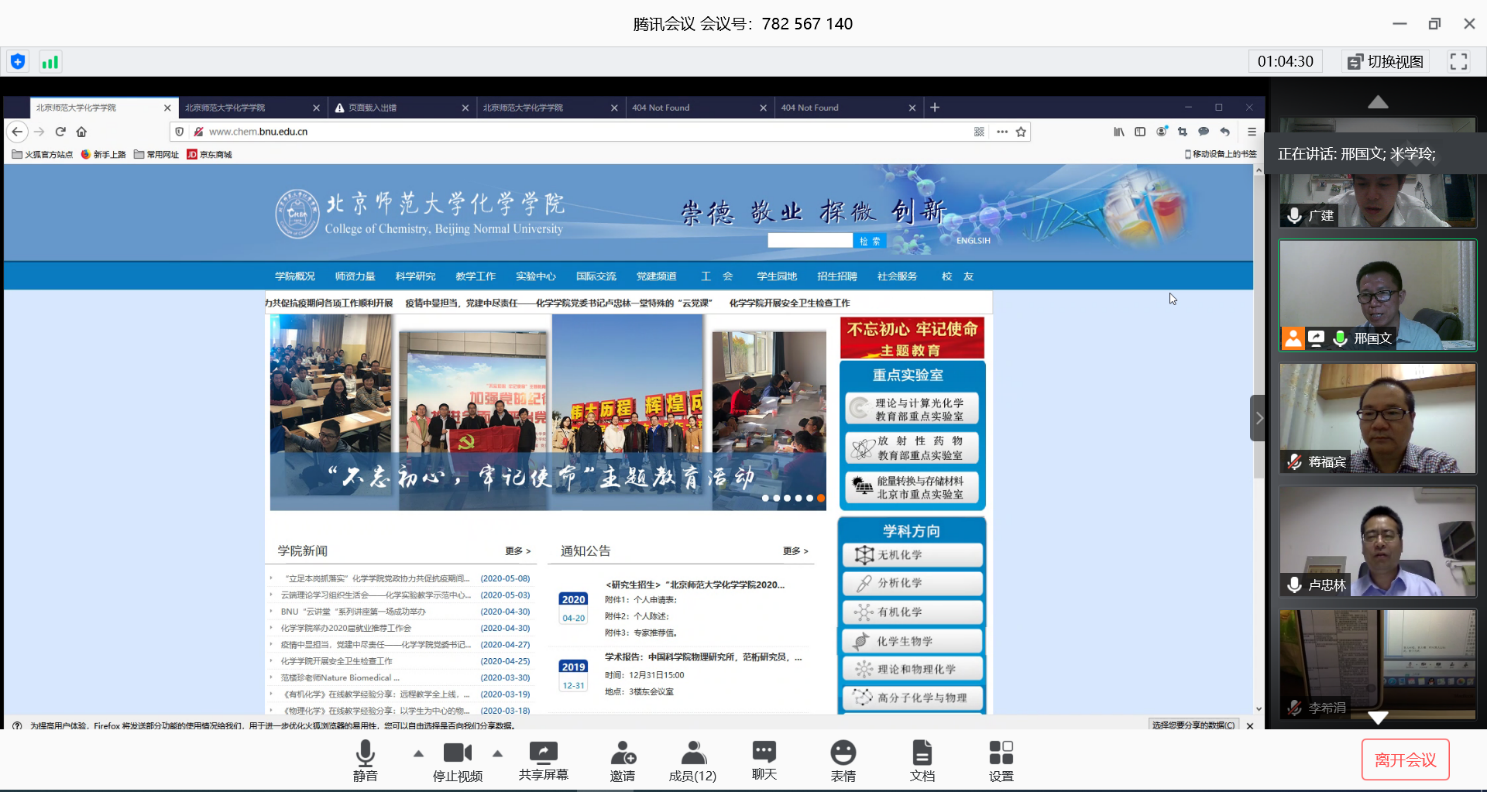Expand video options arrow beside stop video
Viewport: 1487px width, 792px height.
[x=497, y=753]
